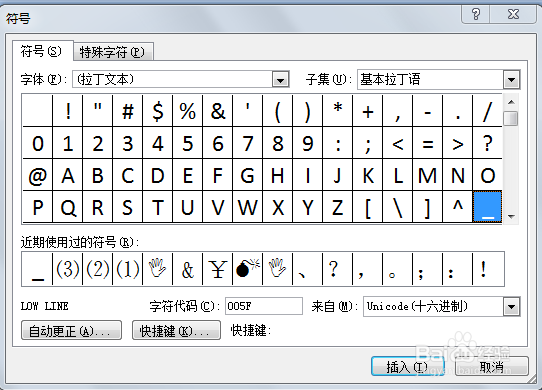Select the letter Q in the grid
The height and width of the screenshot is (390, 542).
pyautogui.click(x=68, y=207)
